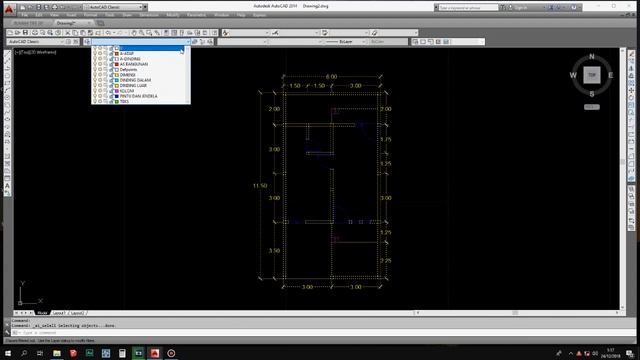The image size is (640, 360).
Task: Open the WCS dropdown below ViewCube
Action: (592, 107)
